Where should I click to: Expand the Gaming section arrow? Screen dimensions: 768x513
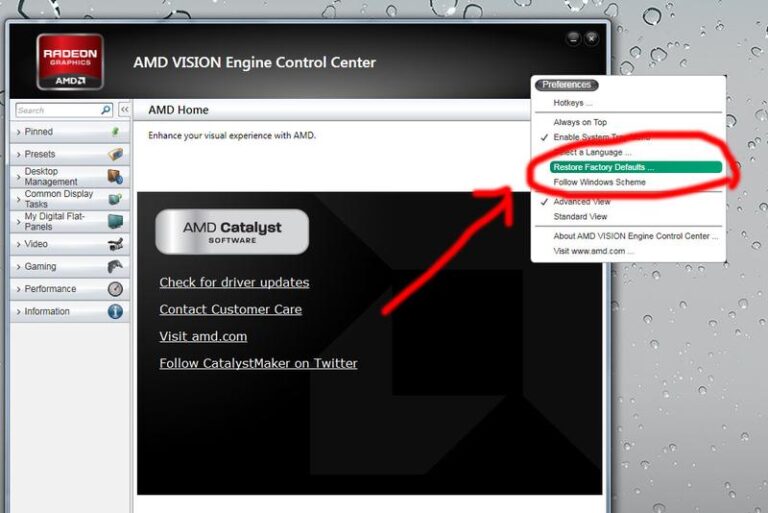click(x=18, y=267)
